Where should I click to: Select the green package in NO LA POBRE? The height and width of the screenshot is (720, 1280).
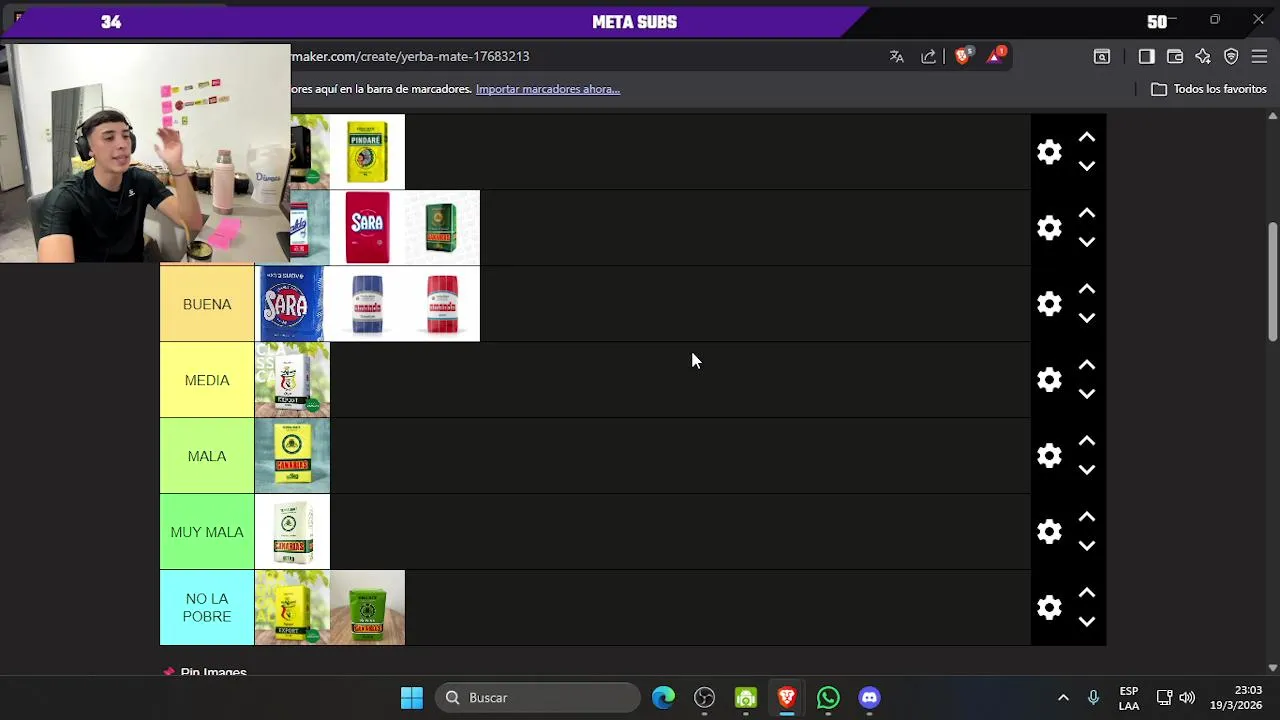367,608
